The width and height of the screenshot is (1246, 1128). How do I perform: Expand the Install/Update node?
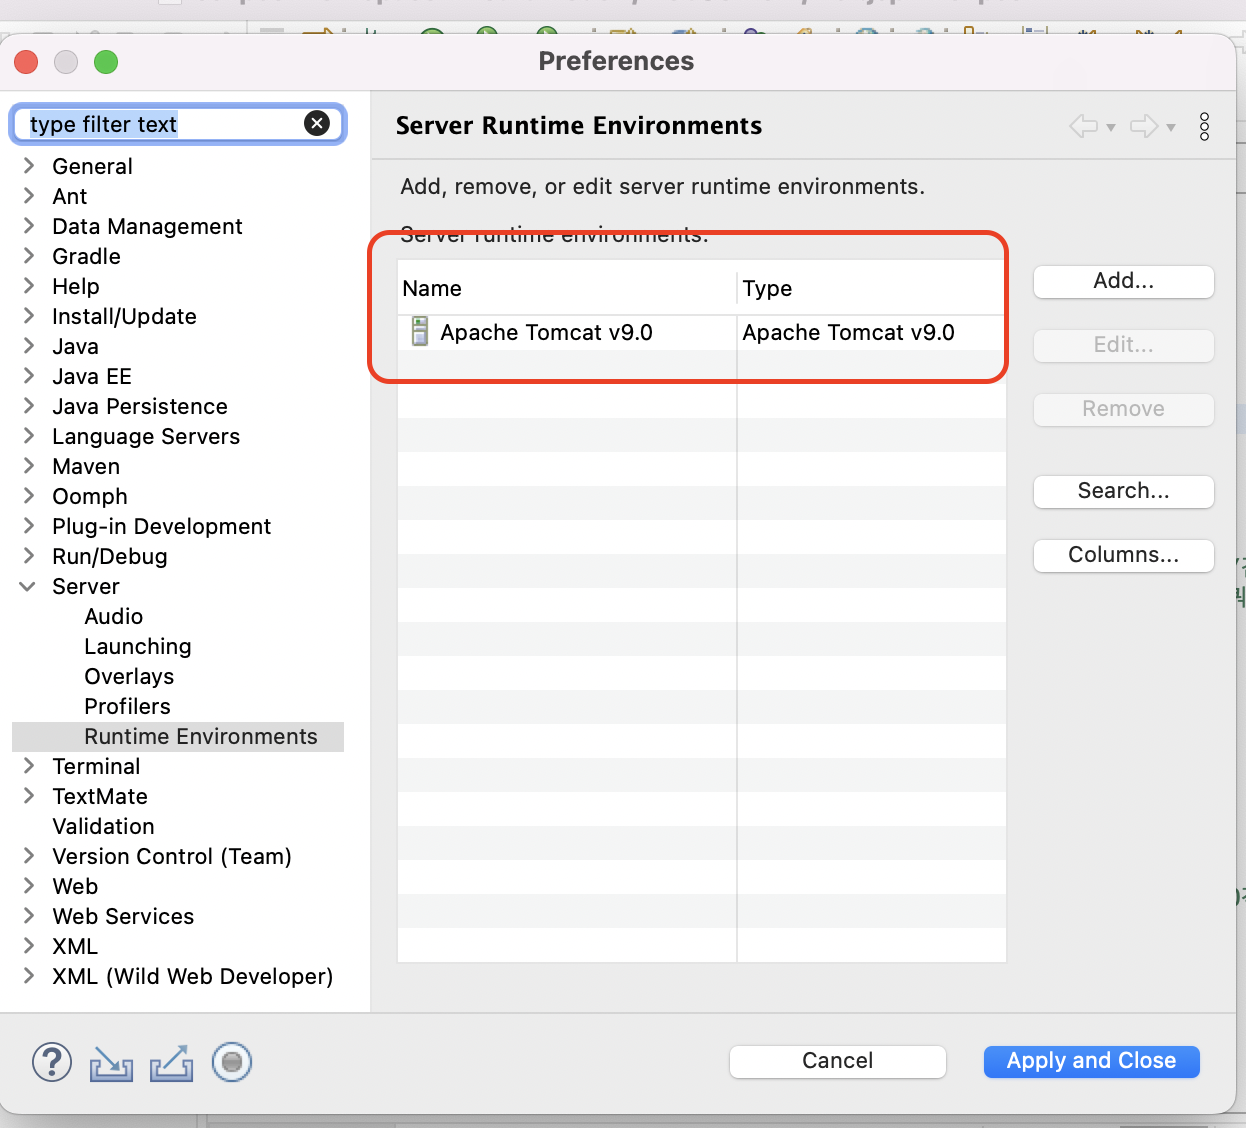click(29, 315)
